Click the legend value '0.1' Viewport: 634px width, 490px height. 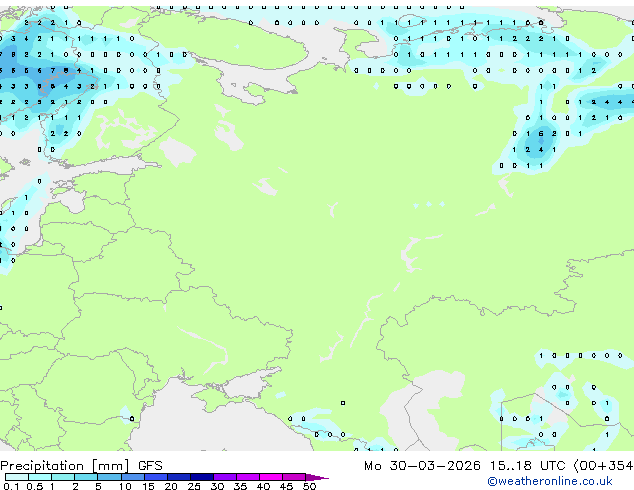[x=11, y=486]
